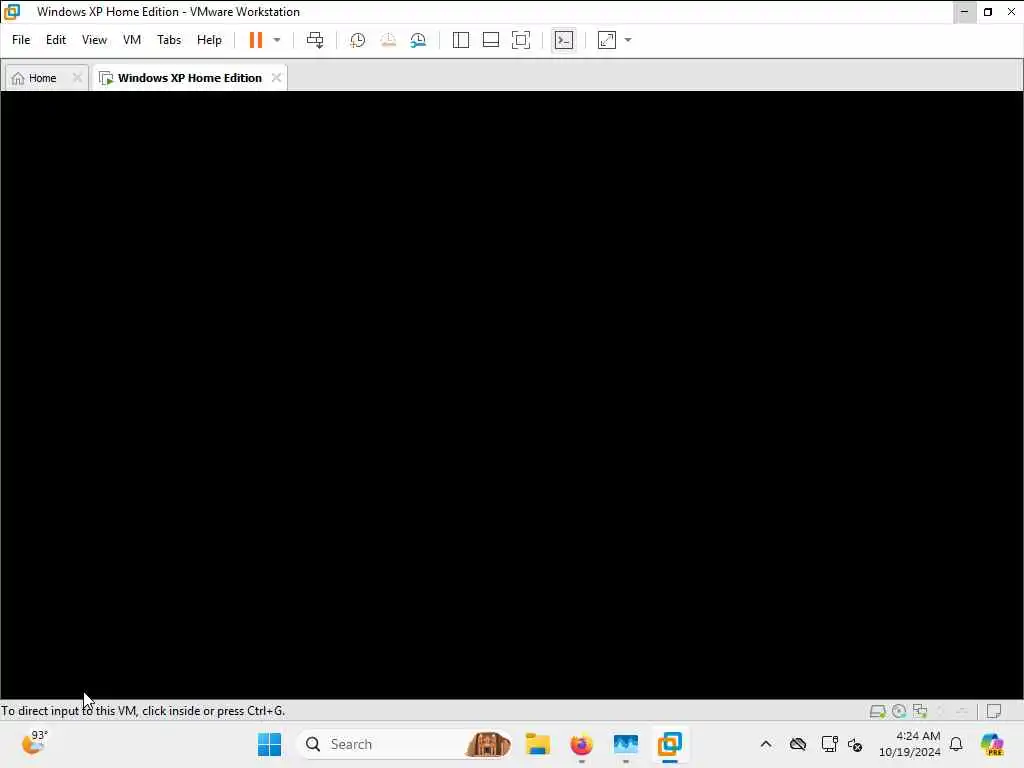
Task: Open the VM menu
Action: (132, 40)
